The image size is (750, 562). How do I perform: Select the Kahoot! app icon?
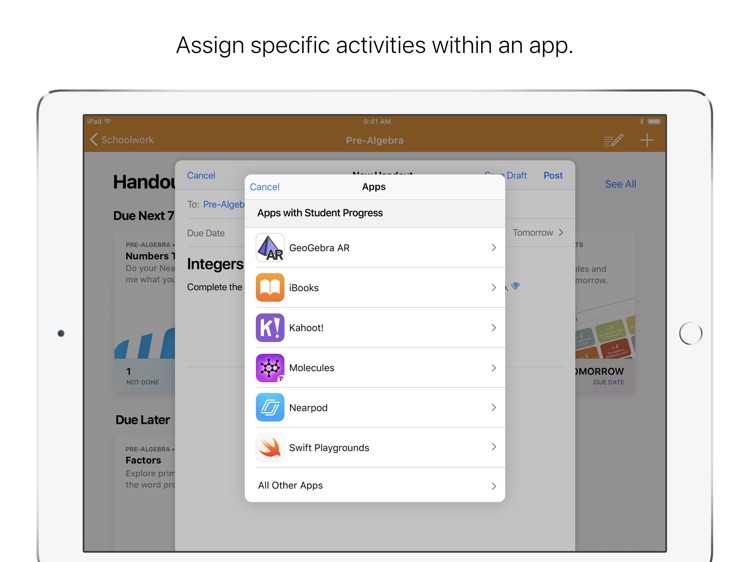tap(270, 328)
